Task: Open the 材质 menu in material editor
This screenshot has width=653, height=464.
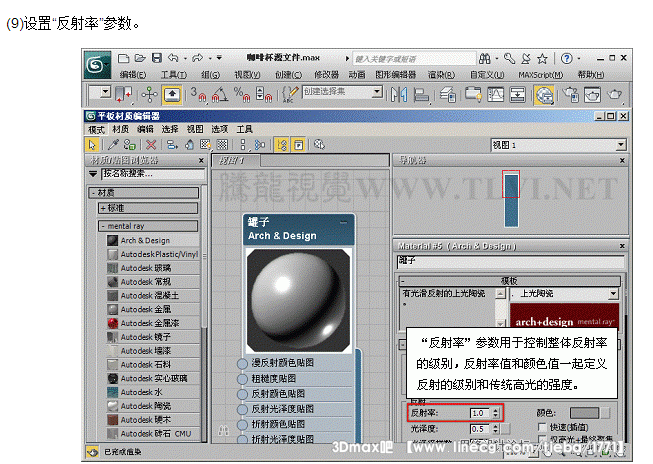Action: click(x=121, y=129)
